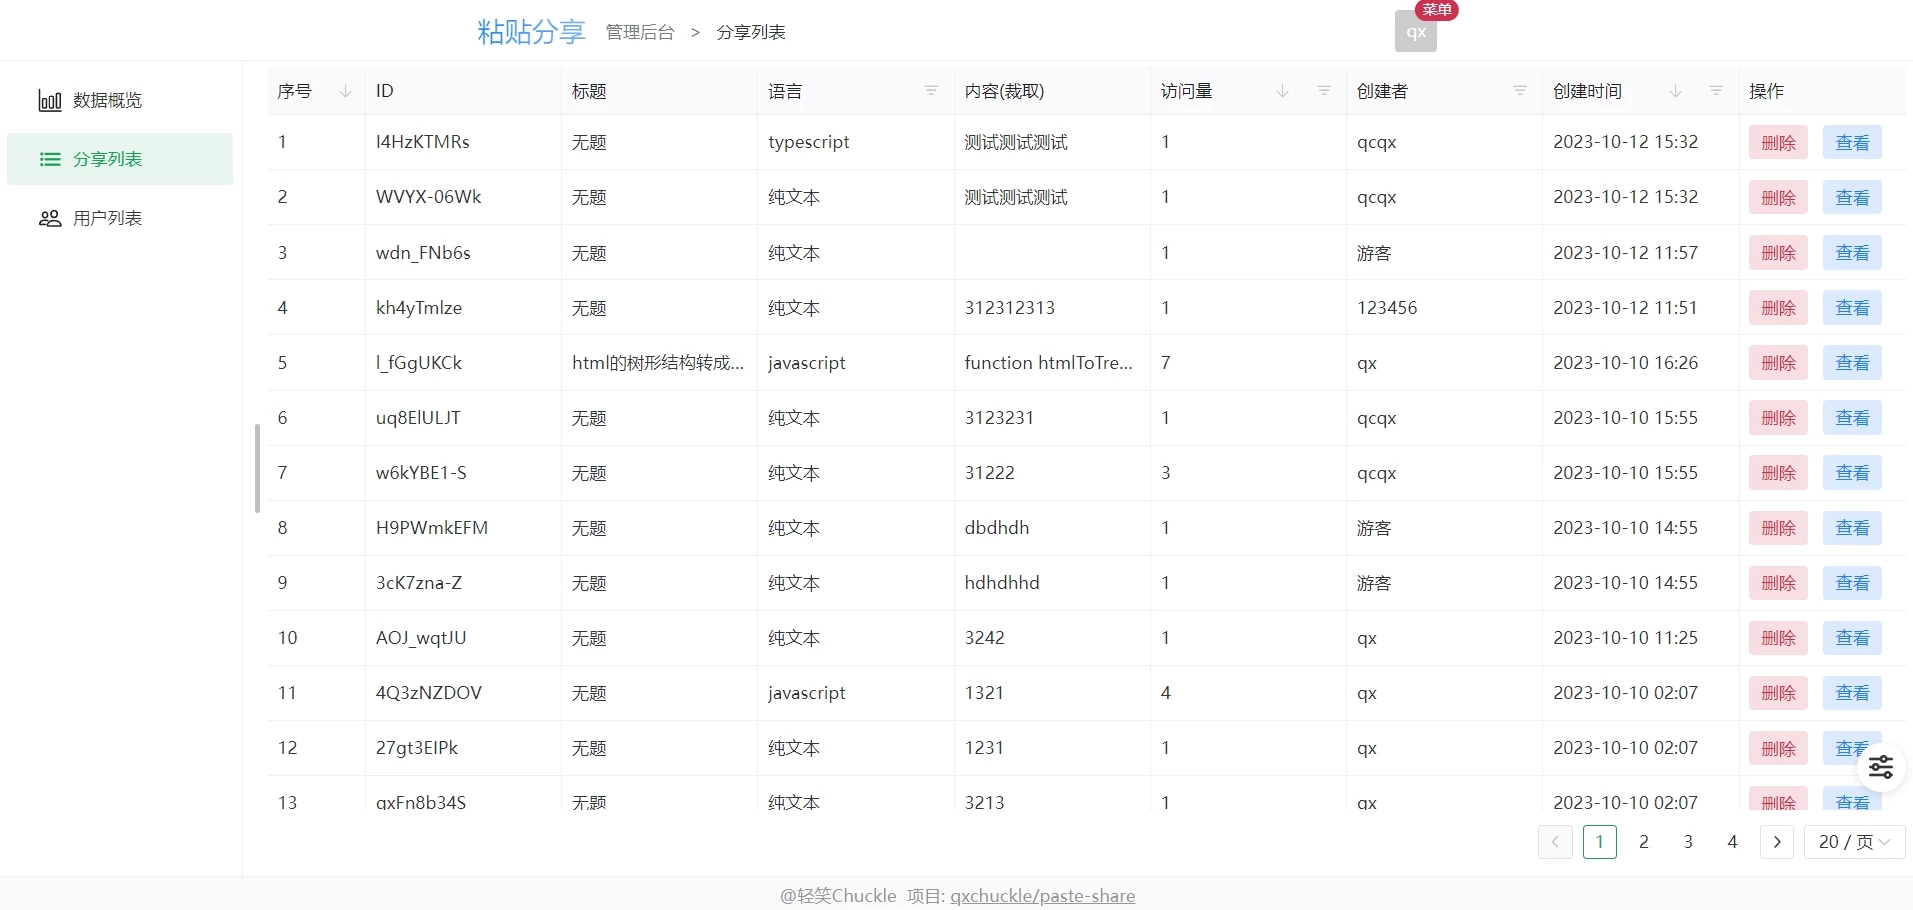View share I4HzKTMRs
The height and width of the screenshot is (910, 1913).
pyautogui.click(x=1852, y=143)
